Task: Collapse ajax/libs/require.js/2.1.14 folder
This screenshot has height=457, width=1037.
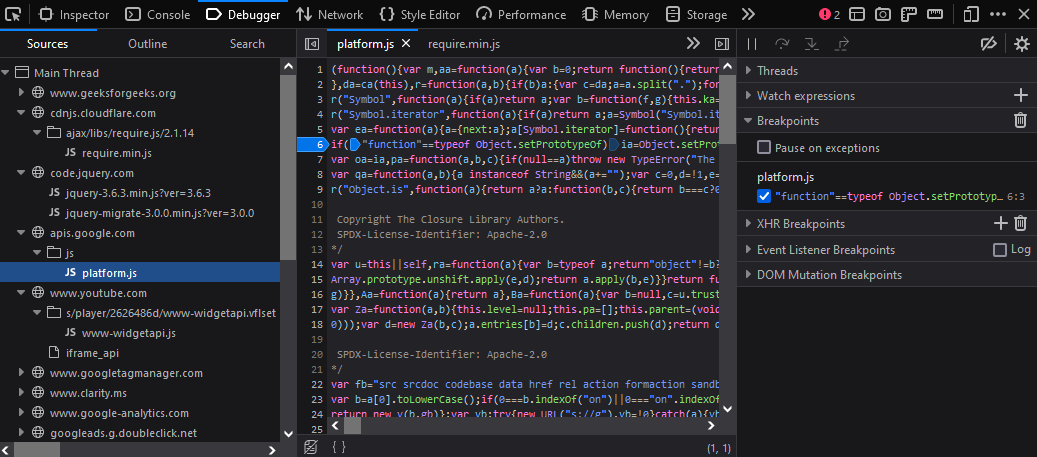Action: tap(37, 133)
